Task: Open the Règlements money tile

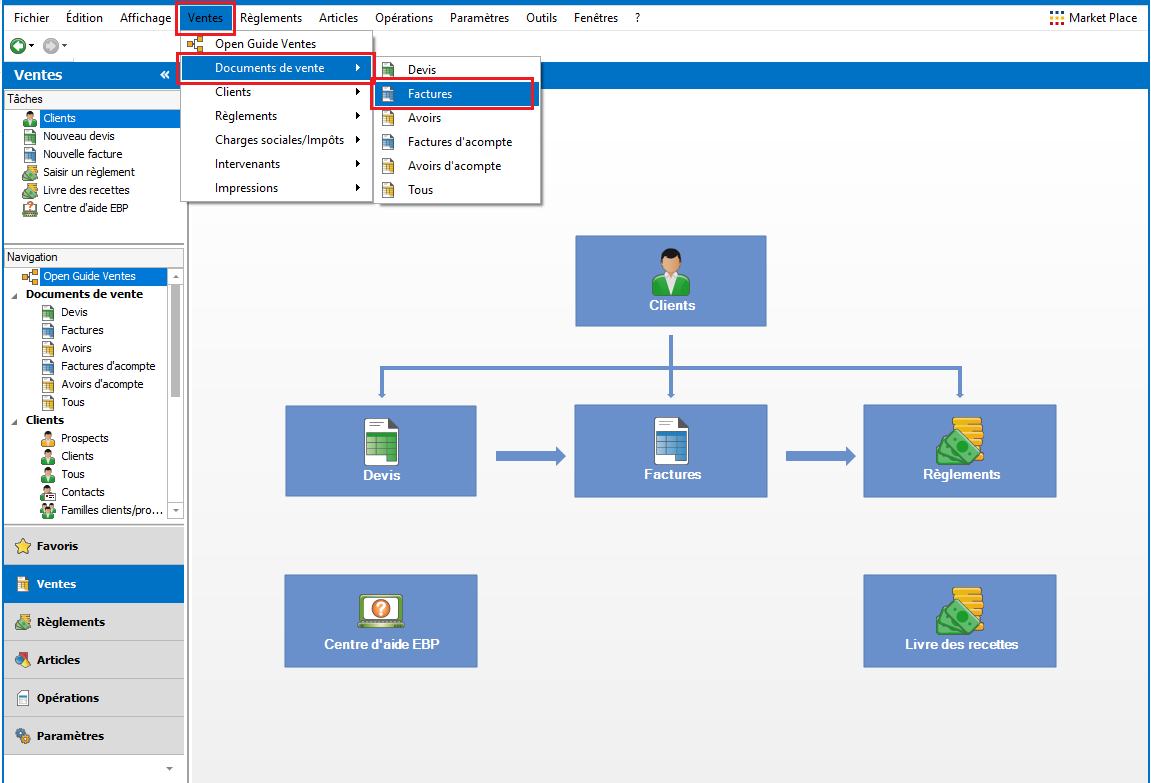Action: (960, 451)
